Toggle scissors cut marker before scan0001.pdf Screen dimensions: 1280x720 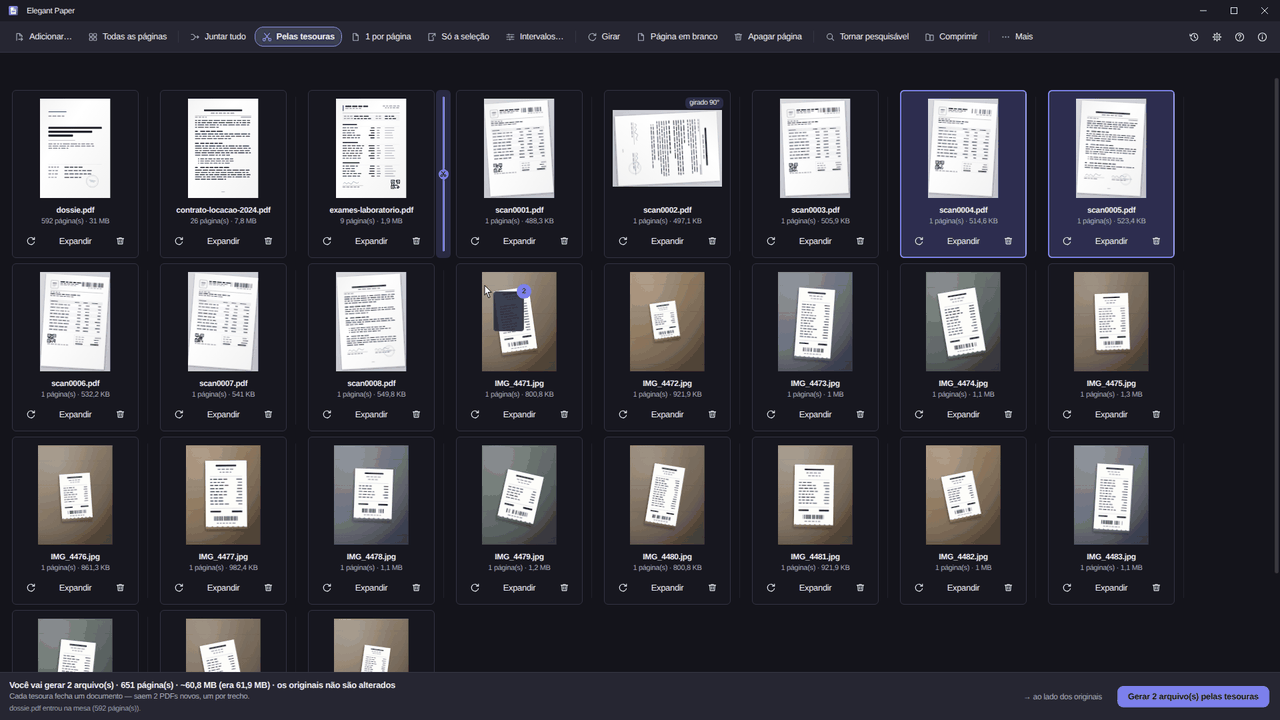443,174
